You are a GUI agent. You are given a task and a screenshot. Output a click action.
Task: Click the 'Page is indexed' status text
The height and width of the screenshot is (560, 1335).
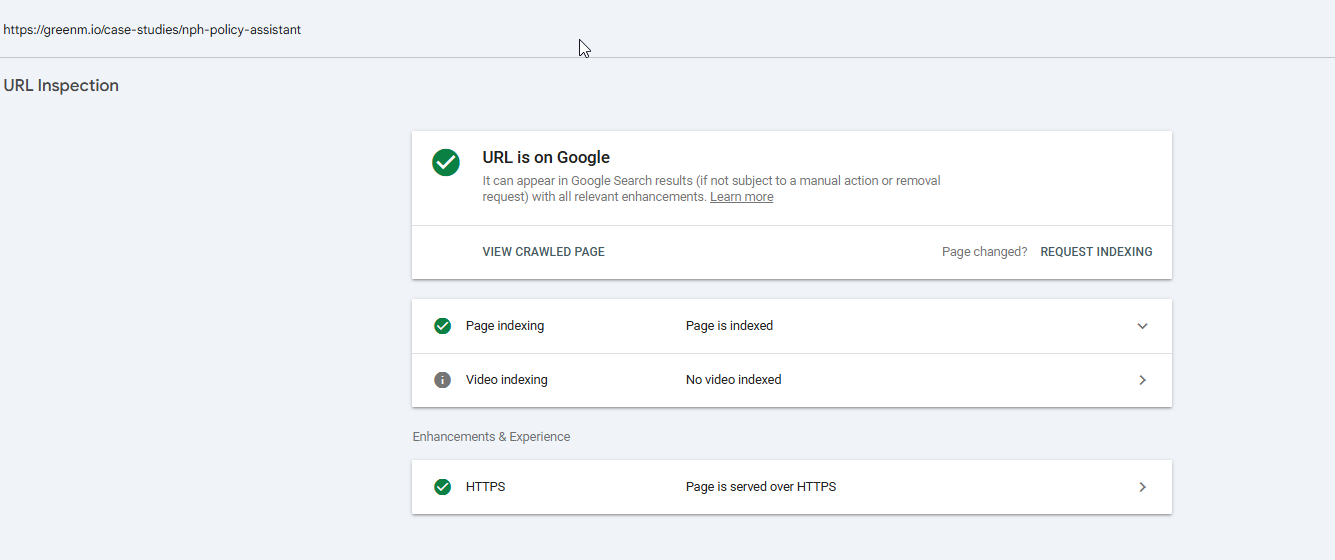729,326
